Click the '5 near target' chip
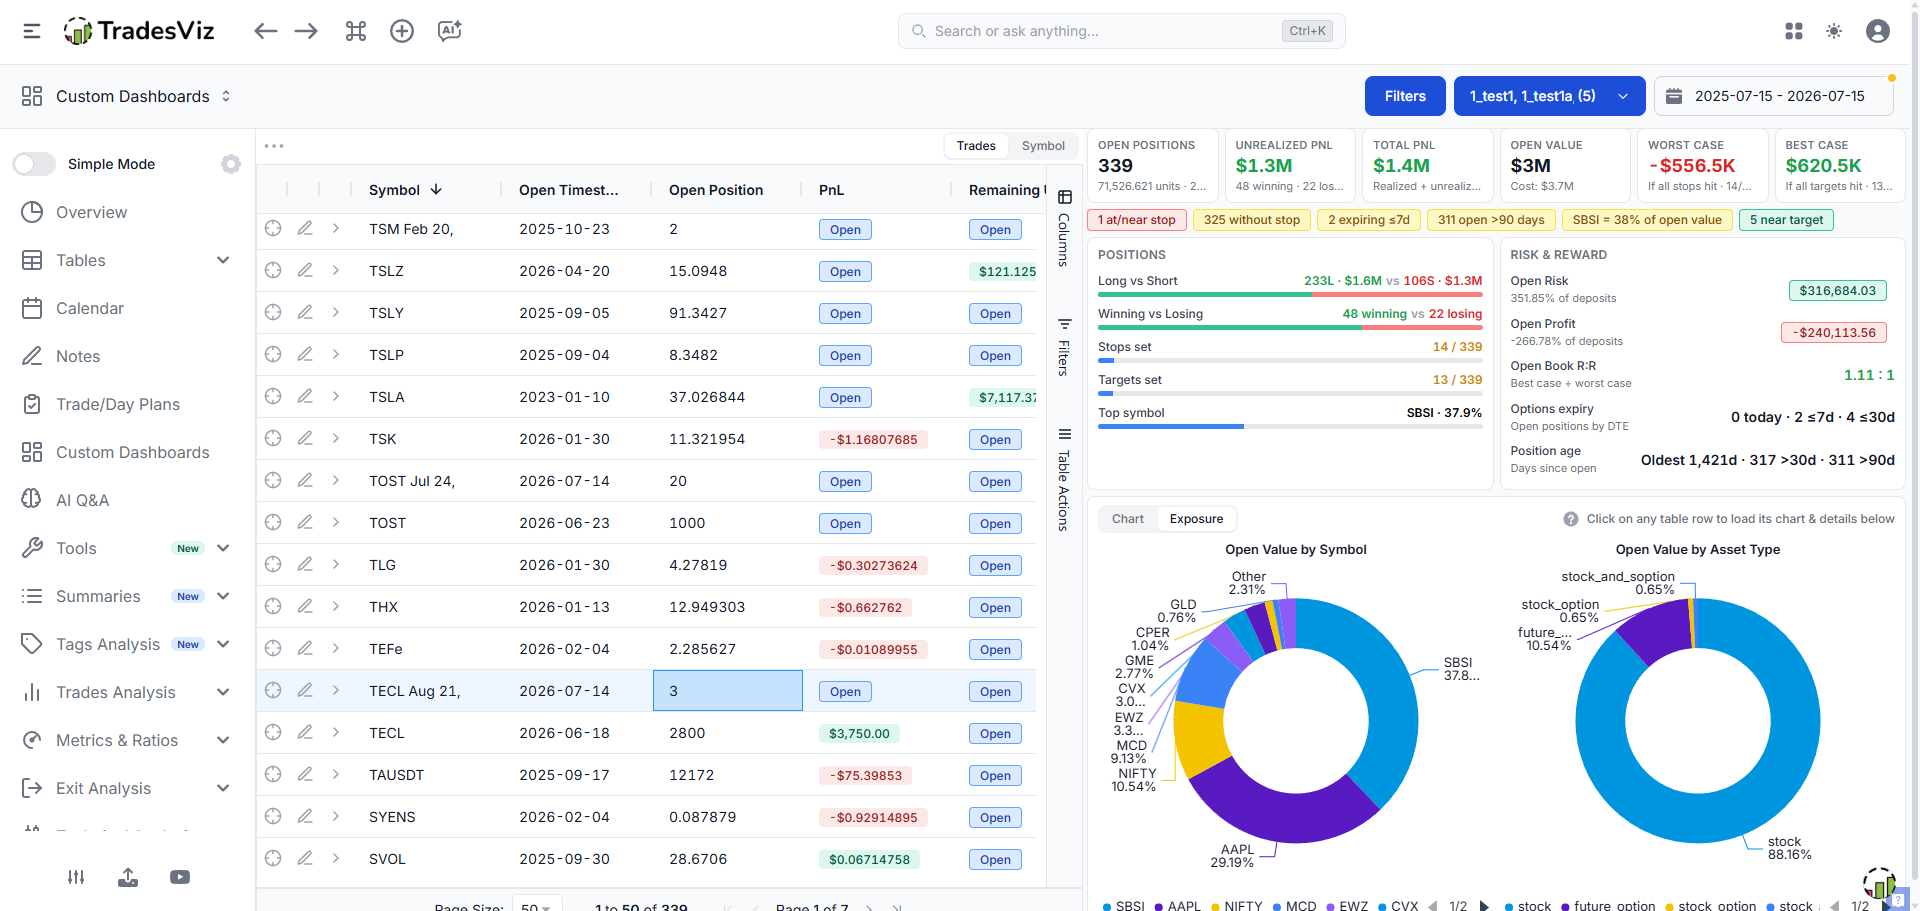The width and height of the screenshot is (1920, 911). (1786, 220)
